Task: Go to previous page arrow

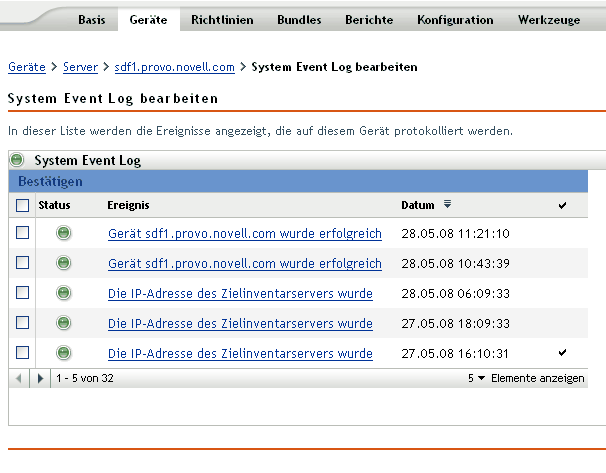Action: point(19,378)
